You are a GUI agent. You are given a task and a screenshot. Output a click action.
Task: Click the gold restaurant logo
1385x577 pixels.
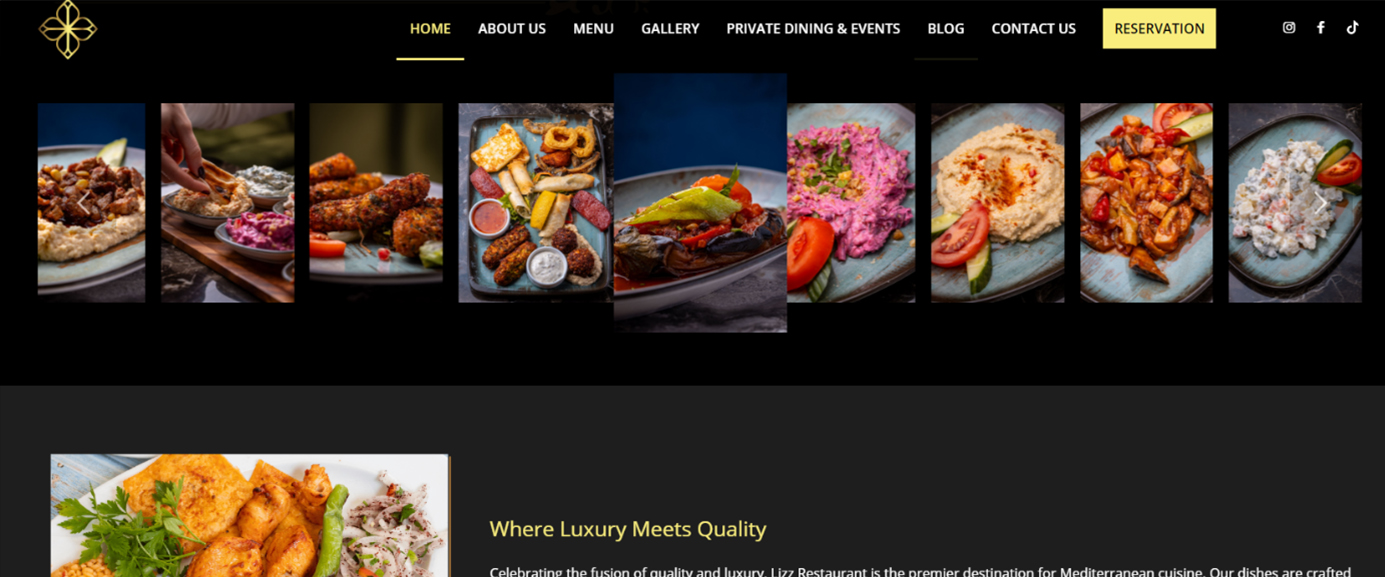pos(68,29)
